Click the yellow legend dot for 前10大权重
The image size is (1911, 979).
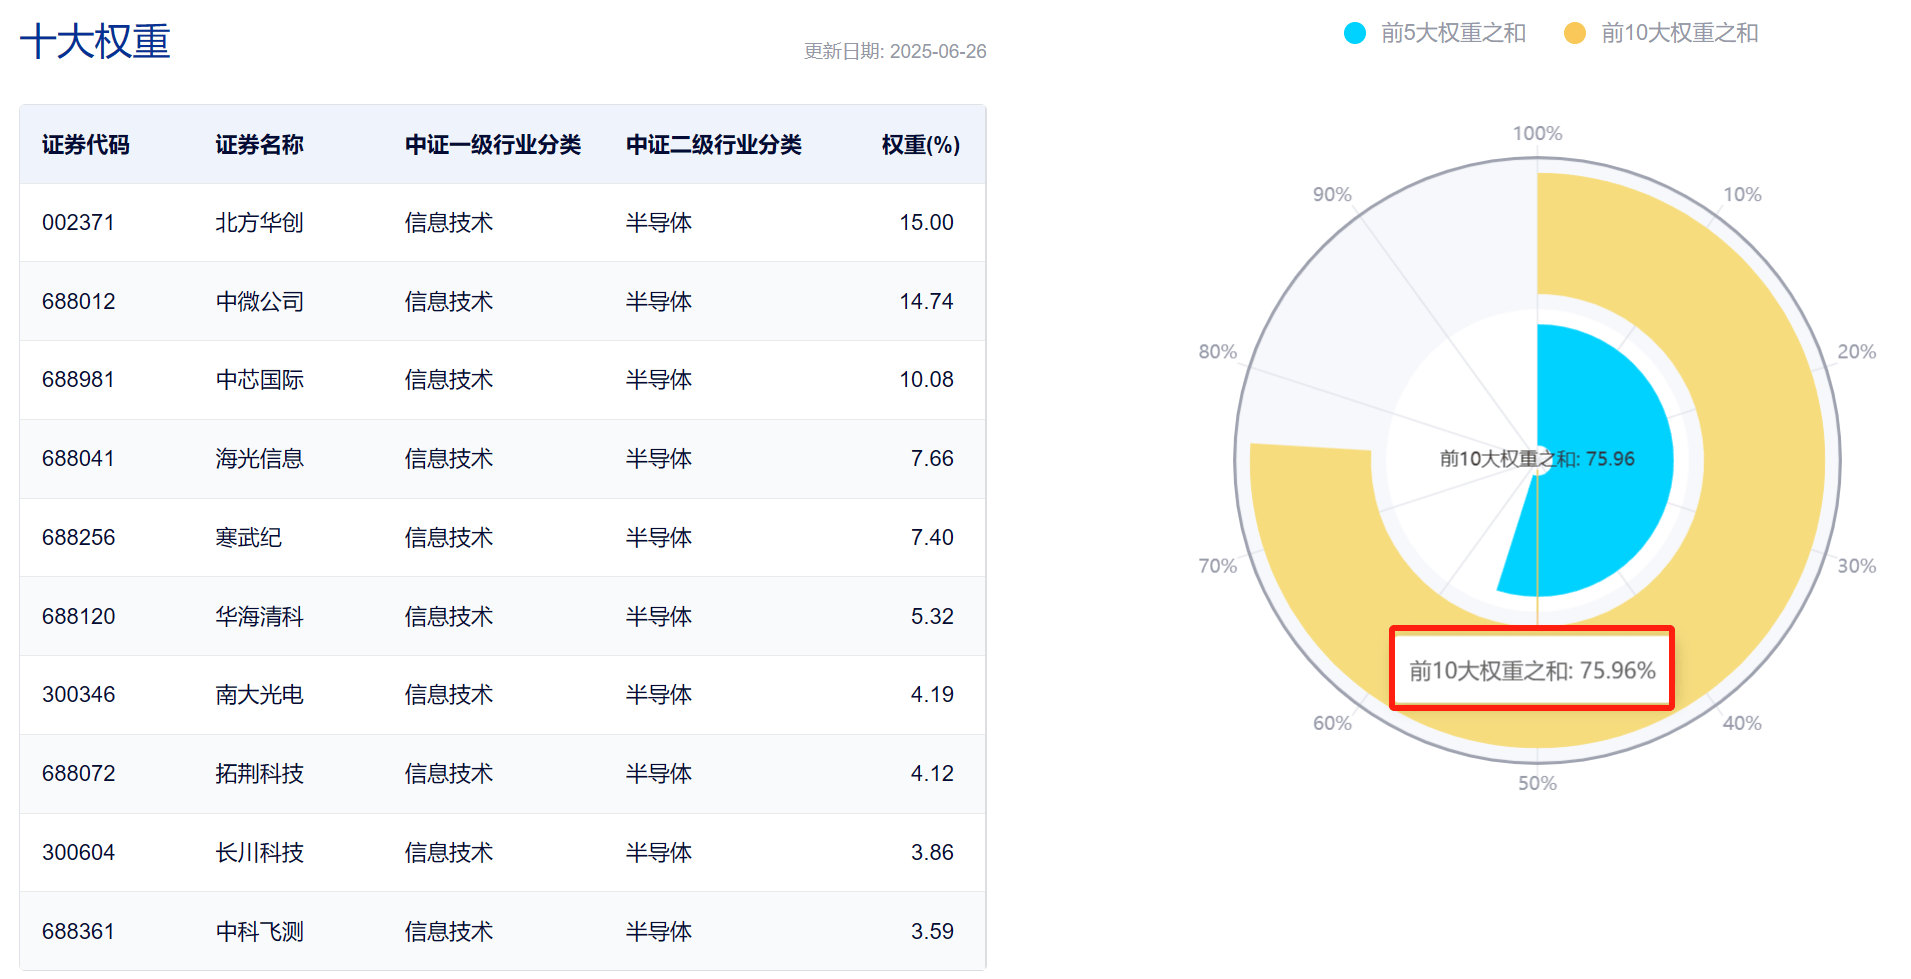pos(1575,33)
